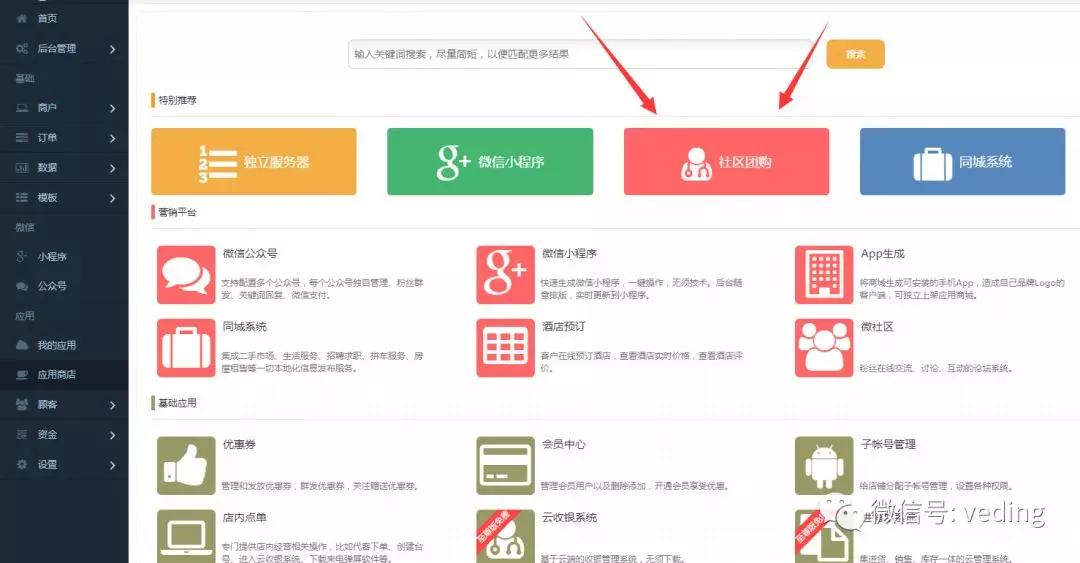Open the 微信公众号 chat bubble app icon

[186, 275]
